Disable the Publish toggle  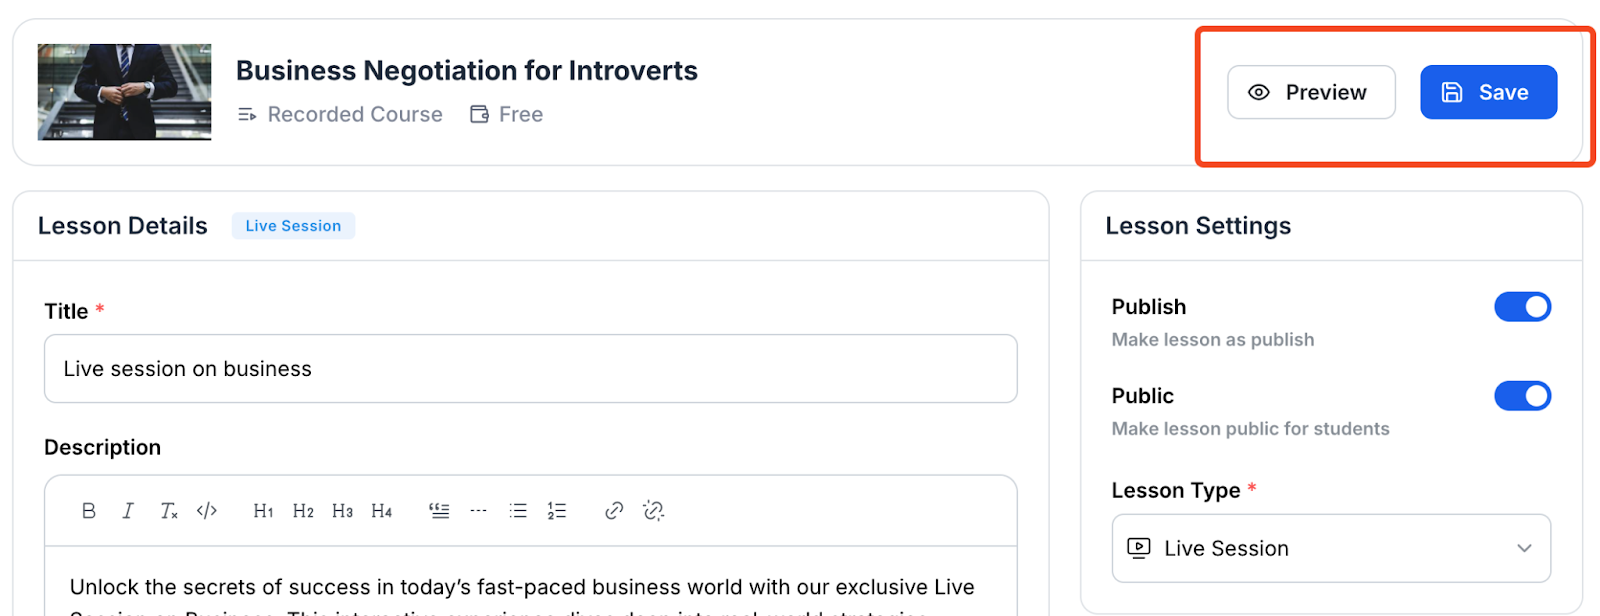(1521, 306)
